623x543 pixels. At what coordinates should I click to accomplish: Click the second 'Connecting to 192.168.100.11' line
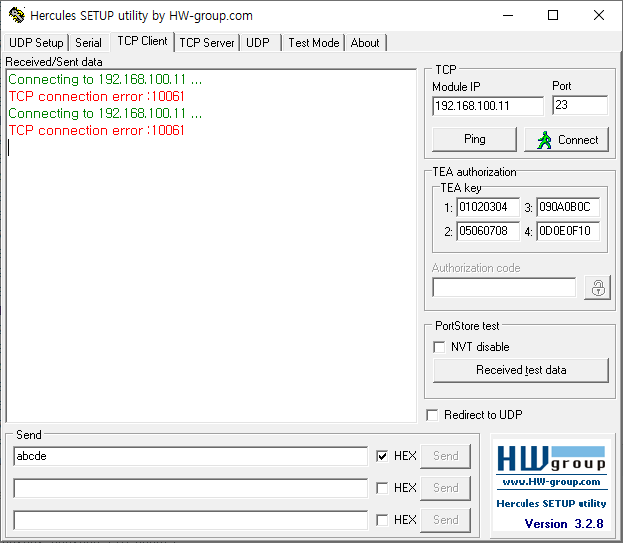point(105,114)
